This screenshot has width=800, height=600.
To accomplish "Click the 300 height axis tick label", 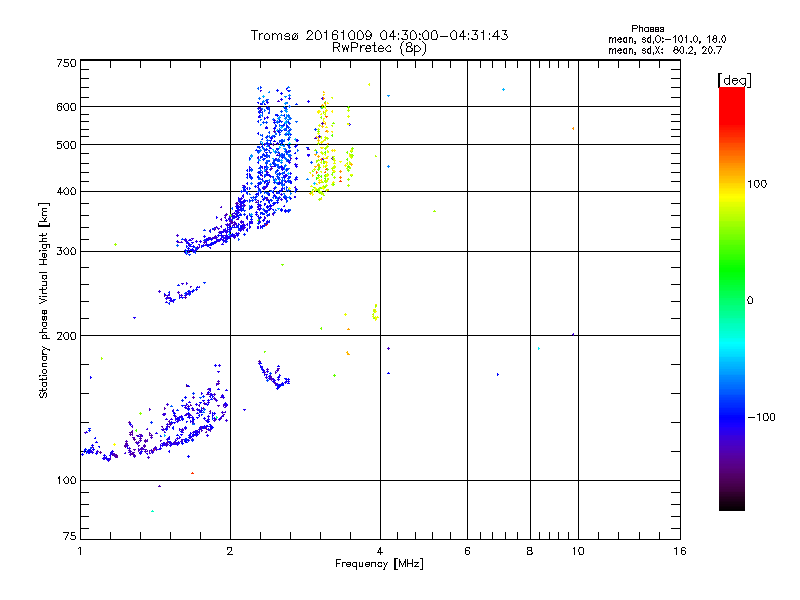I will click(66, 251).
